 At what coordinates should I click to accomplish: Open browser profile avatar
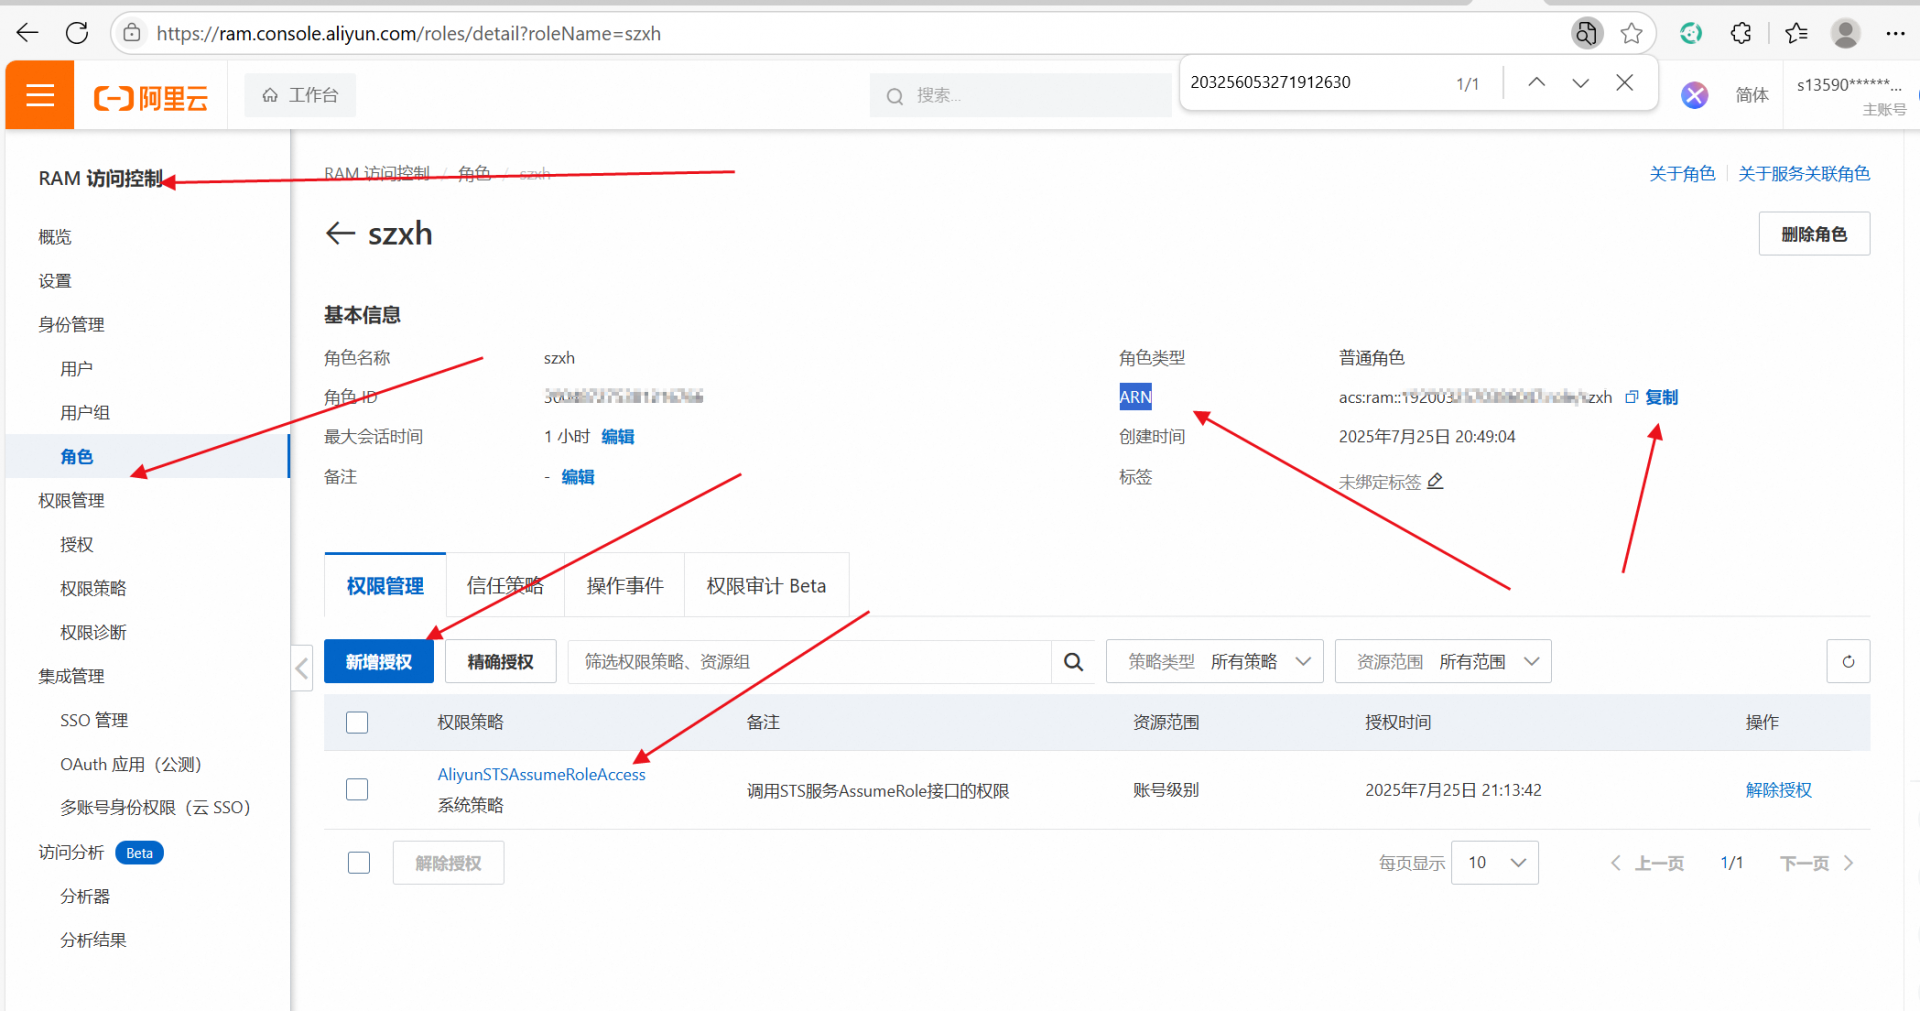(1845, 33)
